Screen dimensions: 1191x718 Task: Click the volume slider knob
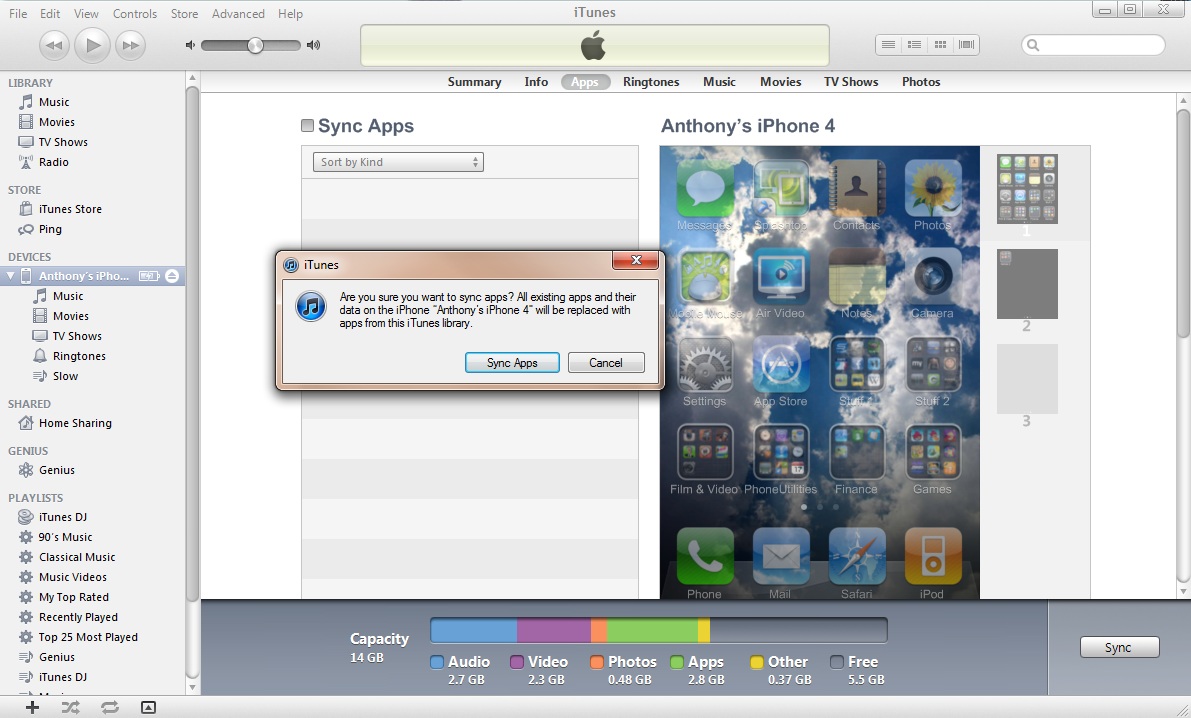coord(255,46)
